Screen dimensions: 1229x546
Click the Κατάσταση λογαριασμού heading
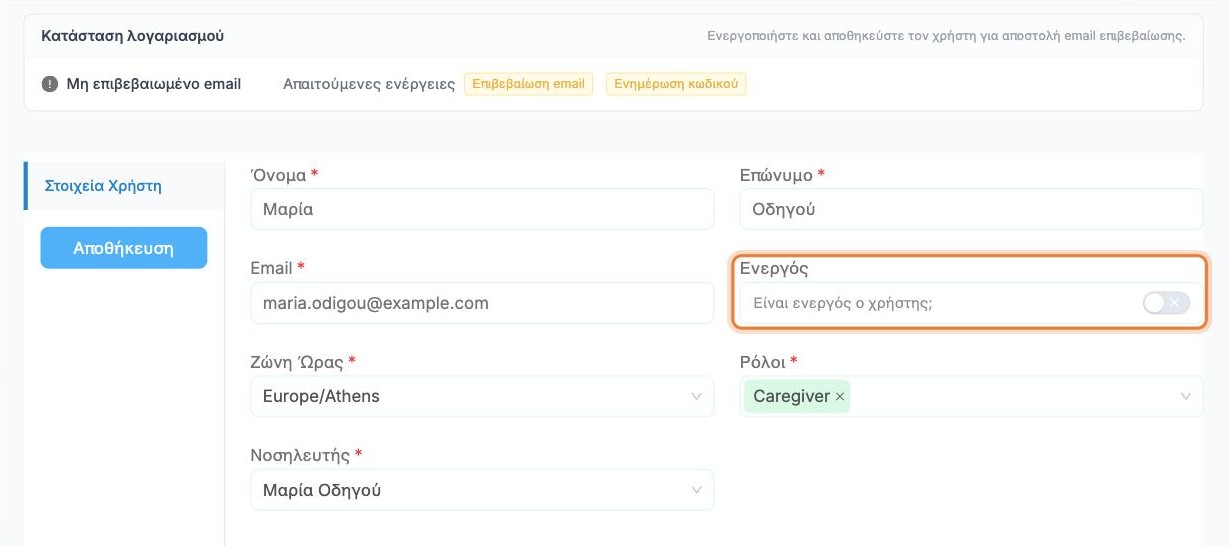[x=133, y=36]
